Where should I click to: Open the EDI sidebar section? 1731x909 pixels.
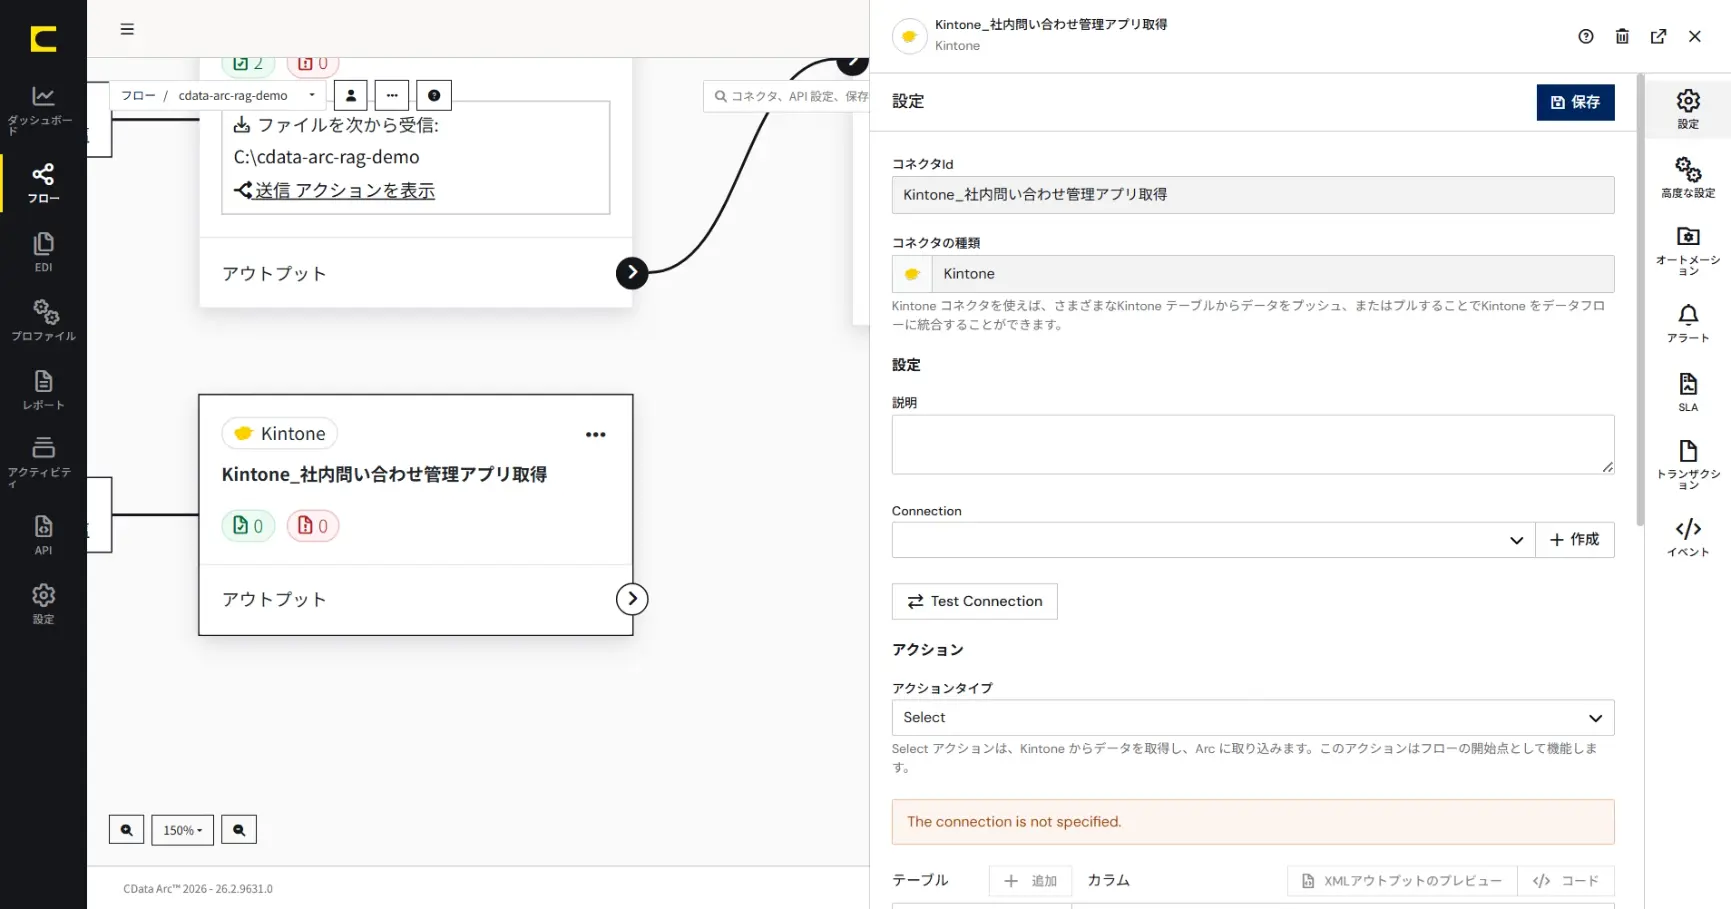click(43, 252)
